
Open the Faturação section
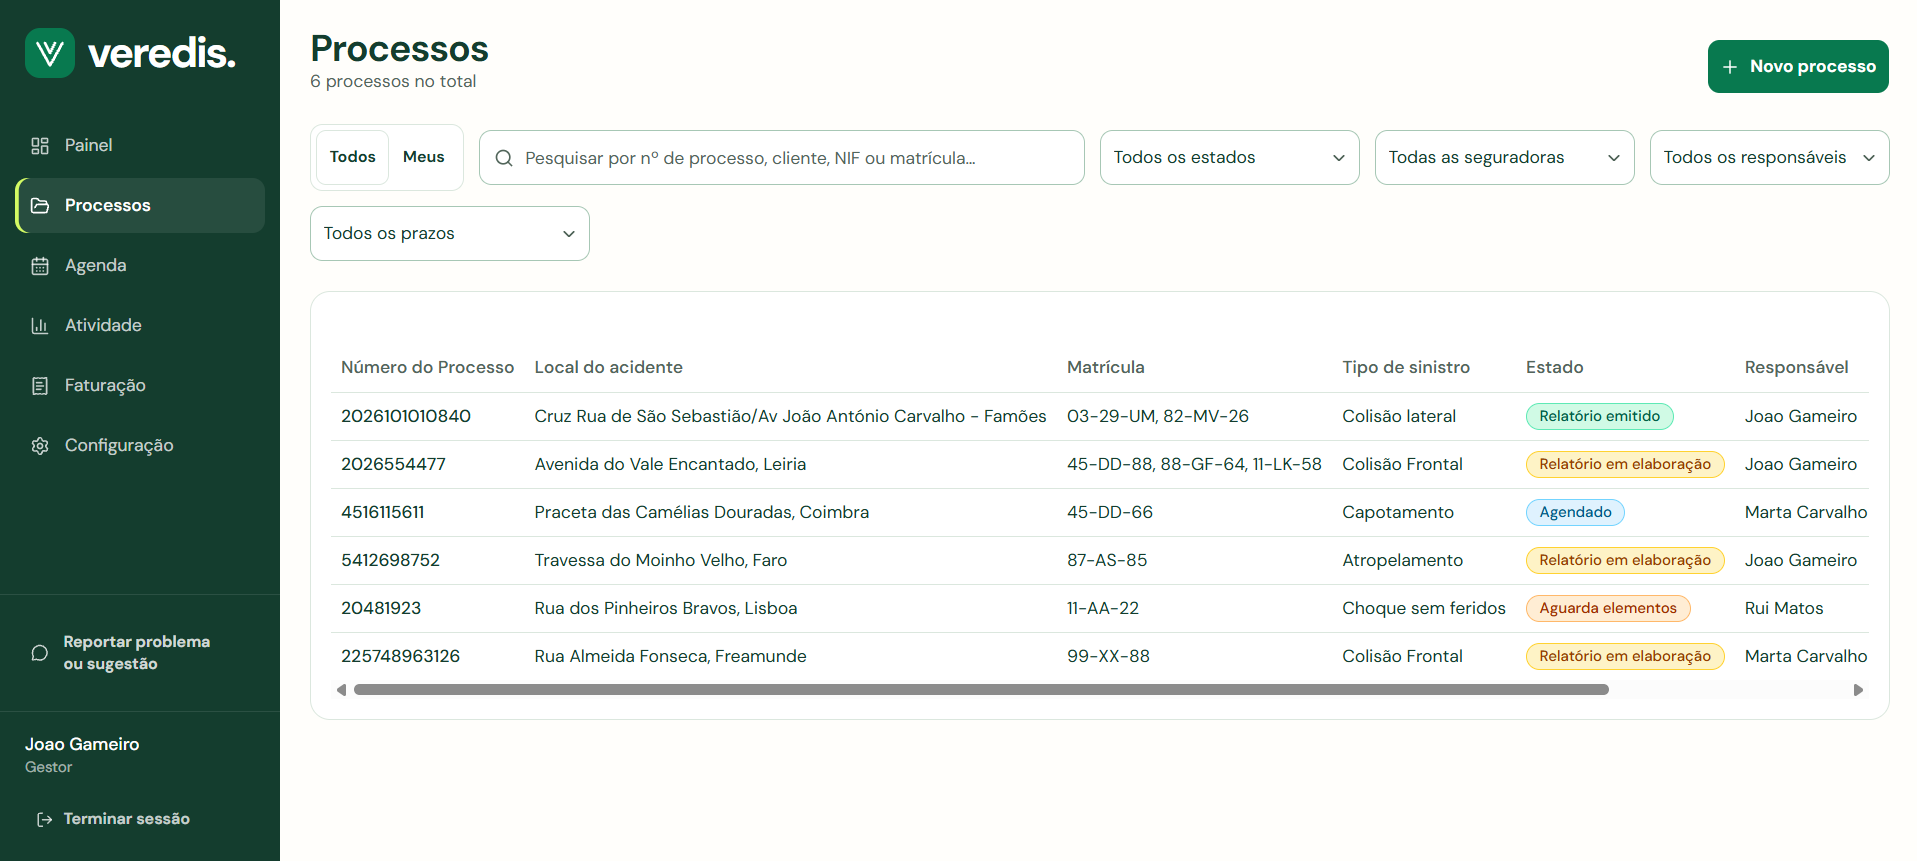click(140, 386)
